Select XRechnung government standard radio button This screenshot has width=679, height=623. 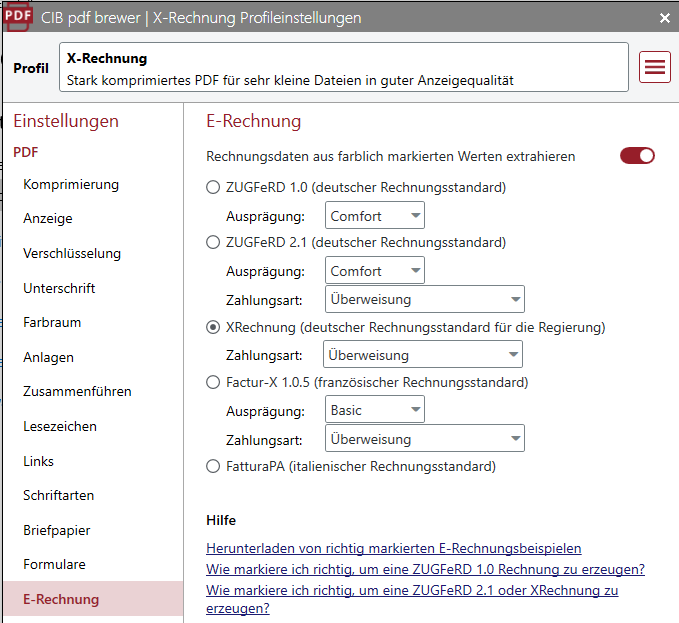point(213,327)
